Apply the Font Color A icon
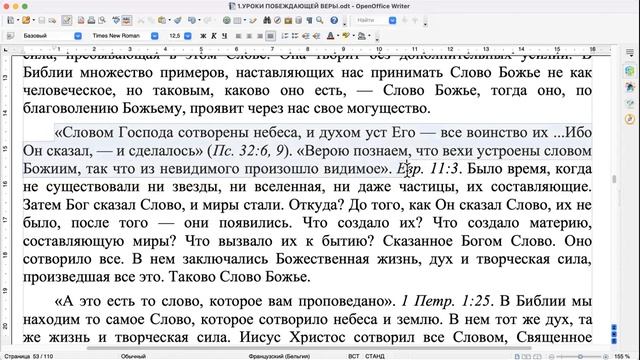Viewport: 640px width, 360px height. pyautogui.click(x=330, y=36)
